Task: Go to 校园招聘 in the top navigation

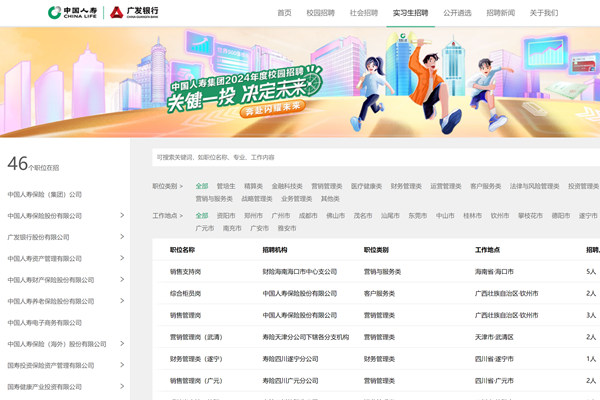Action: pyautogui.click(x=321, y=13)
